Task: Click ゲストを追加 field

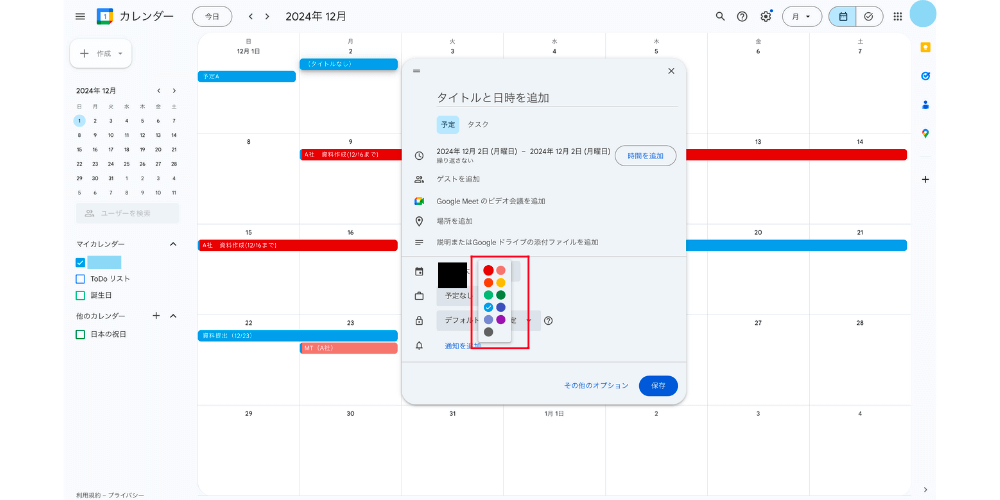Action: 458,179
